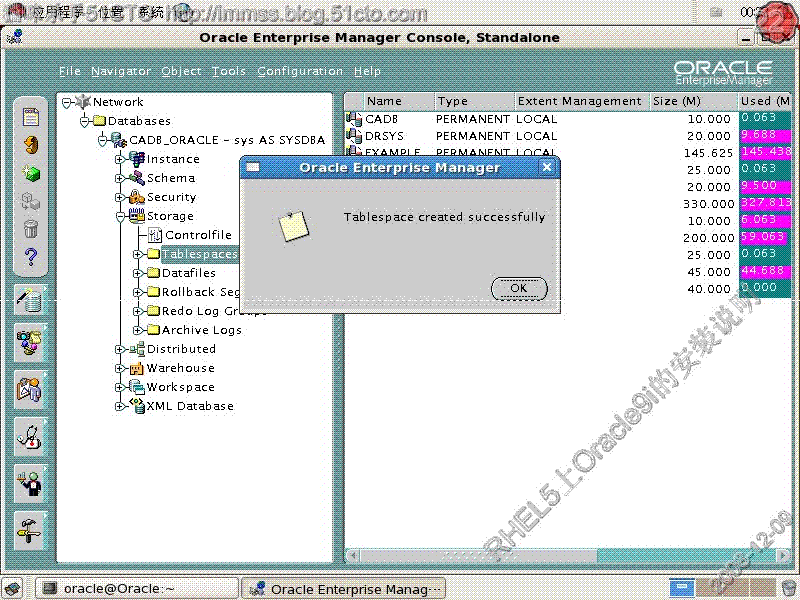Collapse the CADB_ORACLE database node

(x=103, y=140)
